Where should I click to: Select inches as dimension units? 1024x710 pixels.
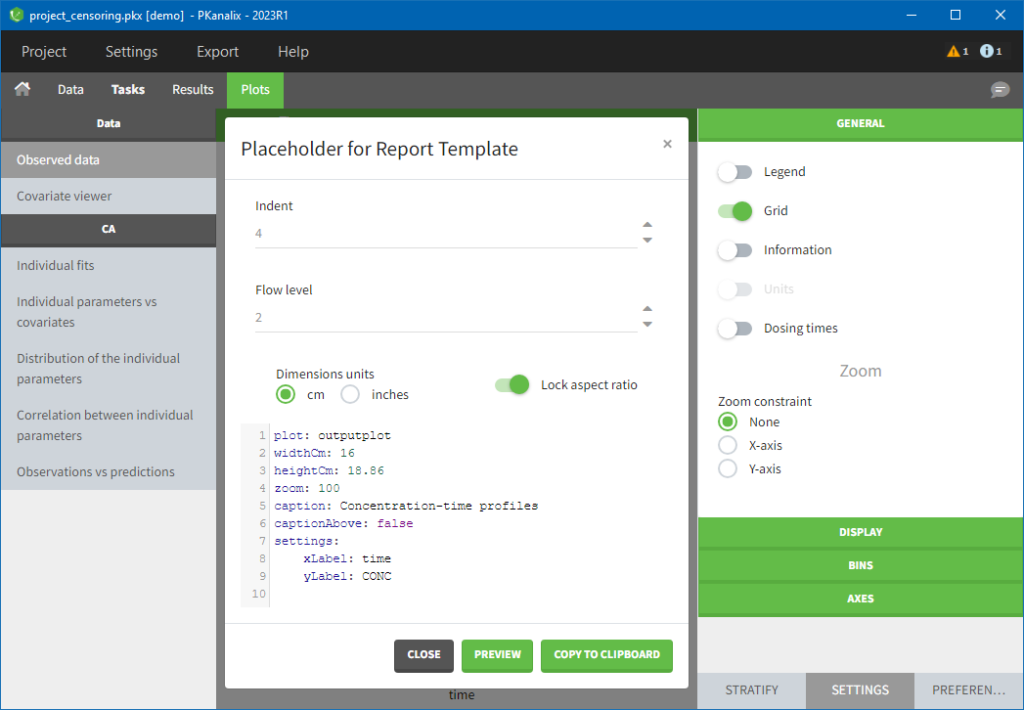coord(350,394)
